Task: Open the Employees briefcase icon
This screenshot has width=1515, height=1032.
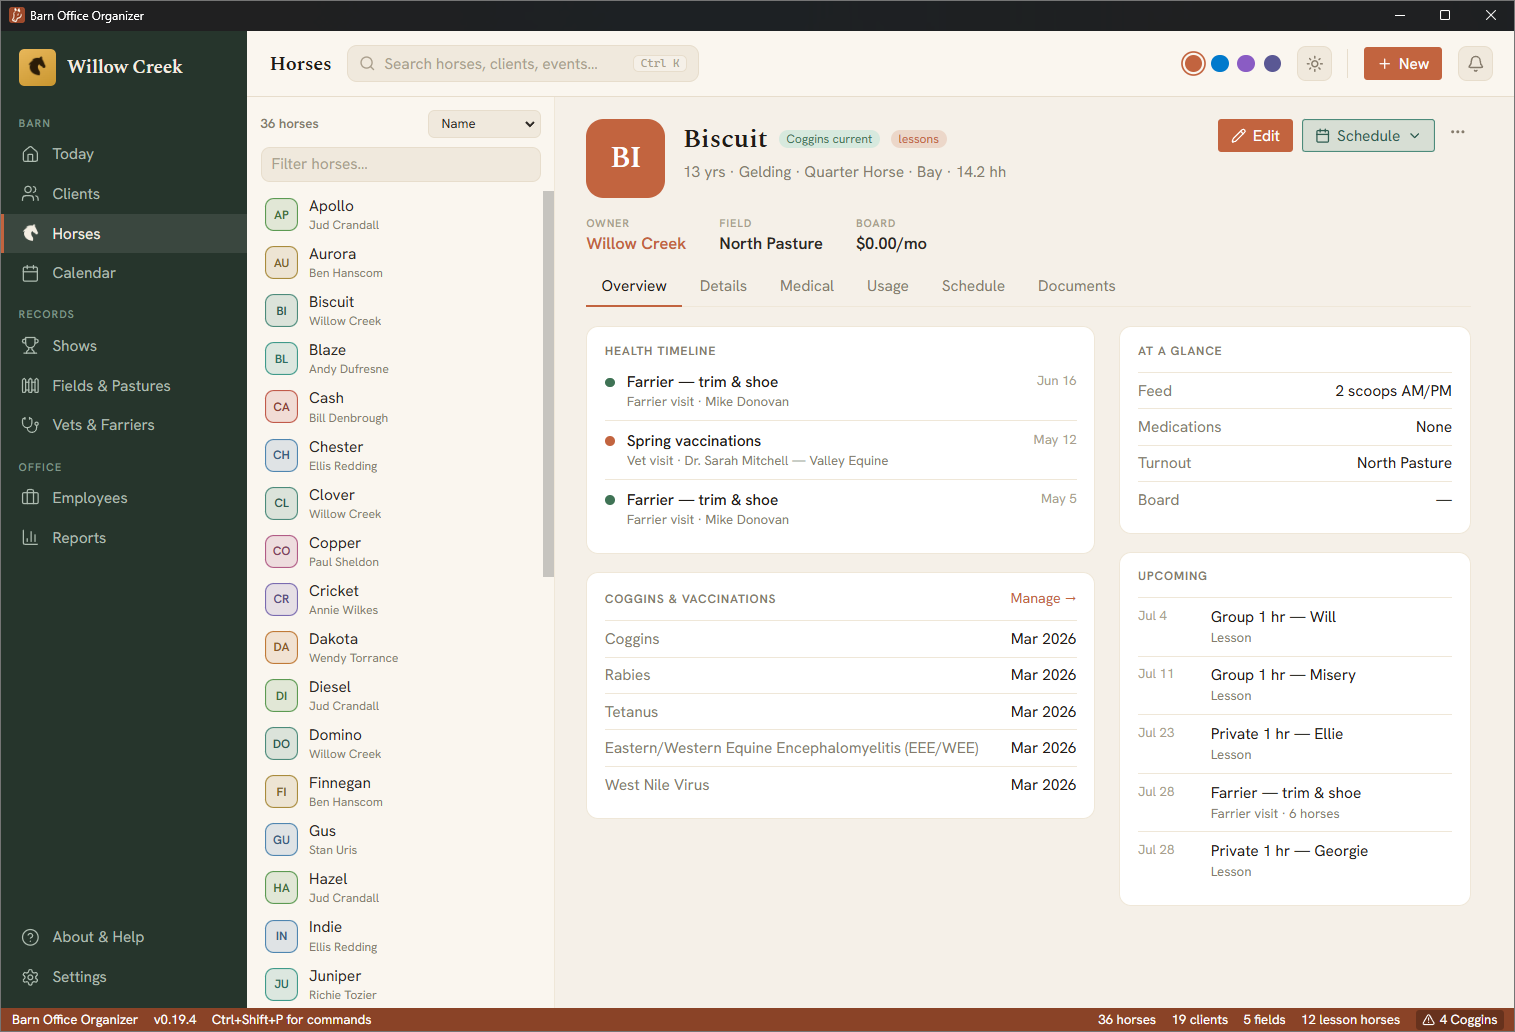Action: tap(31, 498)
